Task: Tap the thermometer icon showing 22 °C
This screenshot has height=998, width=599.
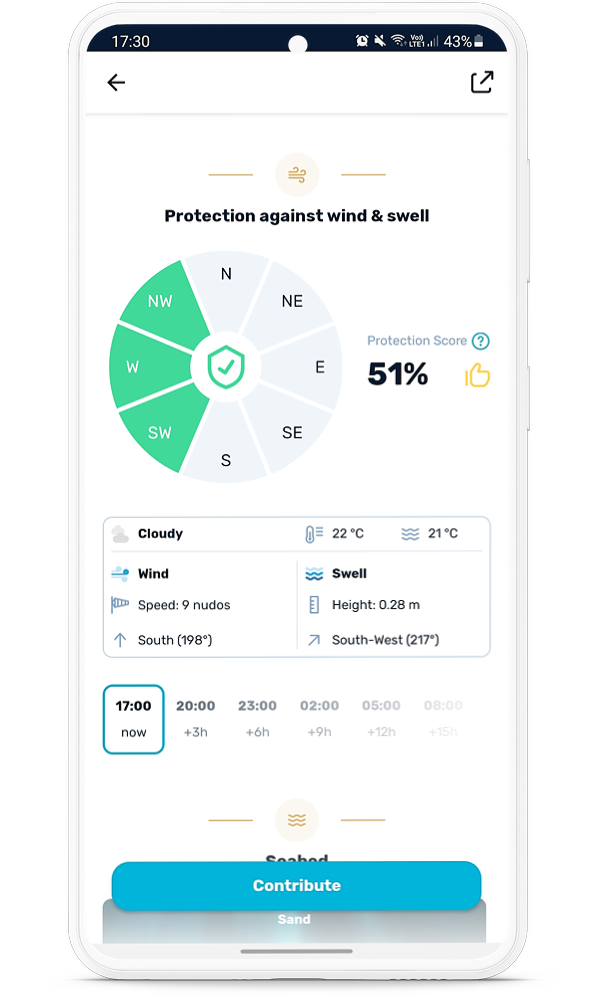Action: (313, 533)
